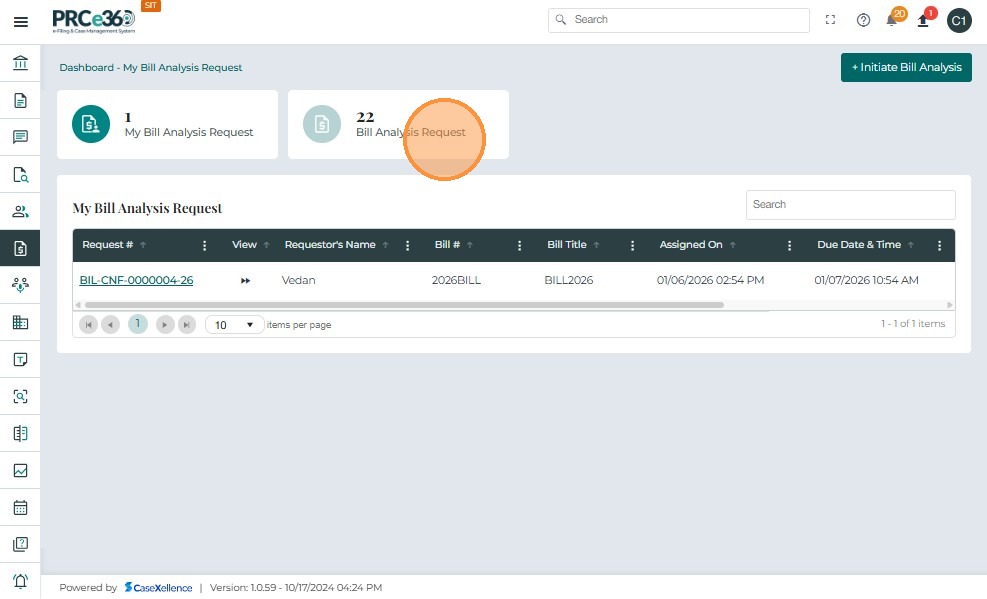The height and width of the screenshot is (599, 987).
Task: Open the items per page dropdown
Action: (x=234, y=325)
